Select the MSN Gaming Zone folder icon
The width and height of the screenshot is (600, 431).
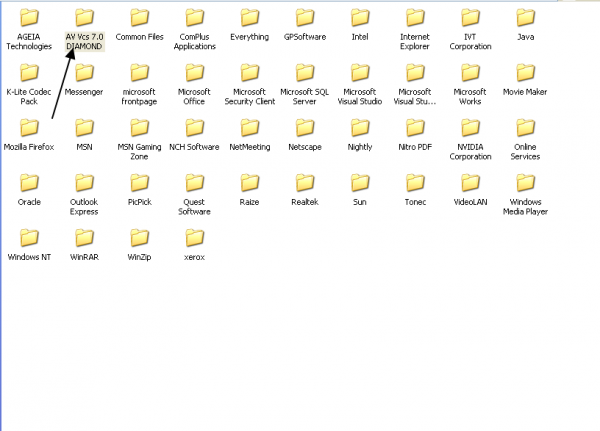(139, 128)
